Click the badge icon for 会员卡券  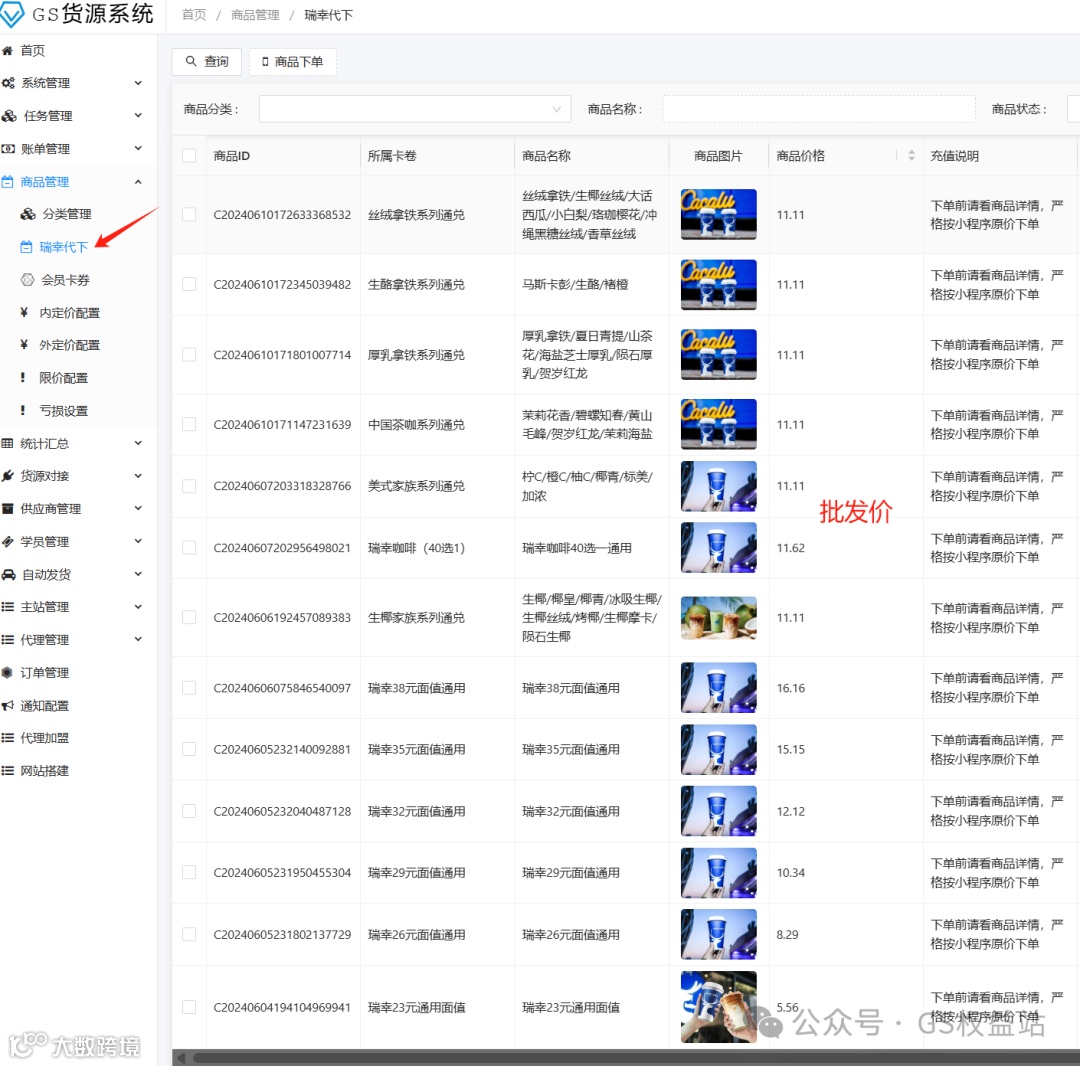pos(28,280)
